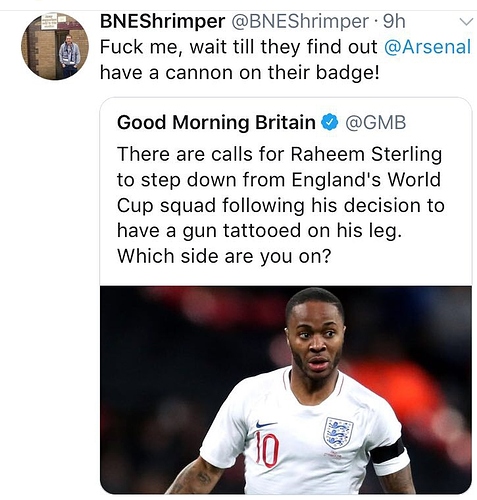This screenshot has height=500, width=477.
Task: Click the Nike swoosh logo on shirt
Action: (266, 425)
